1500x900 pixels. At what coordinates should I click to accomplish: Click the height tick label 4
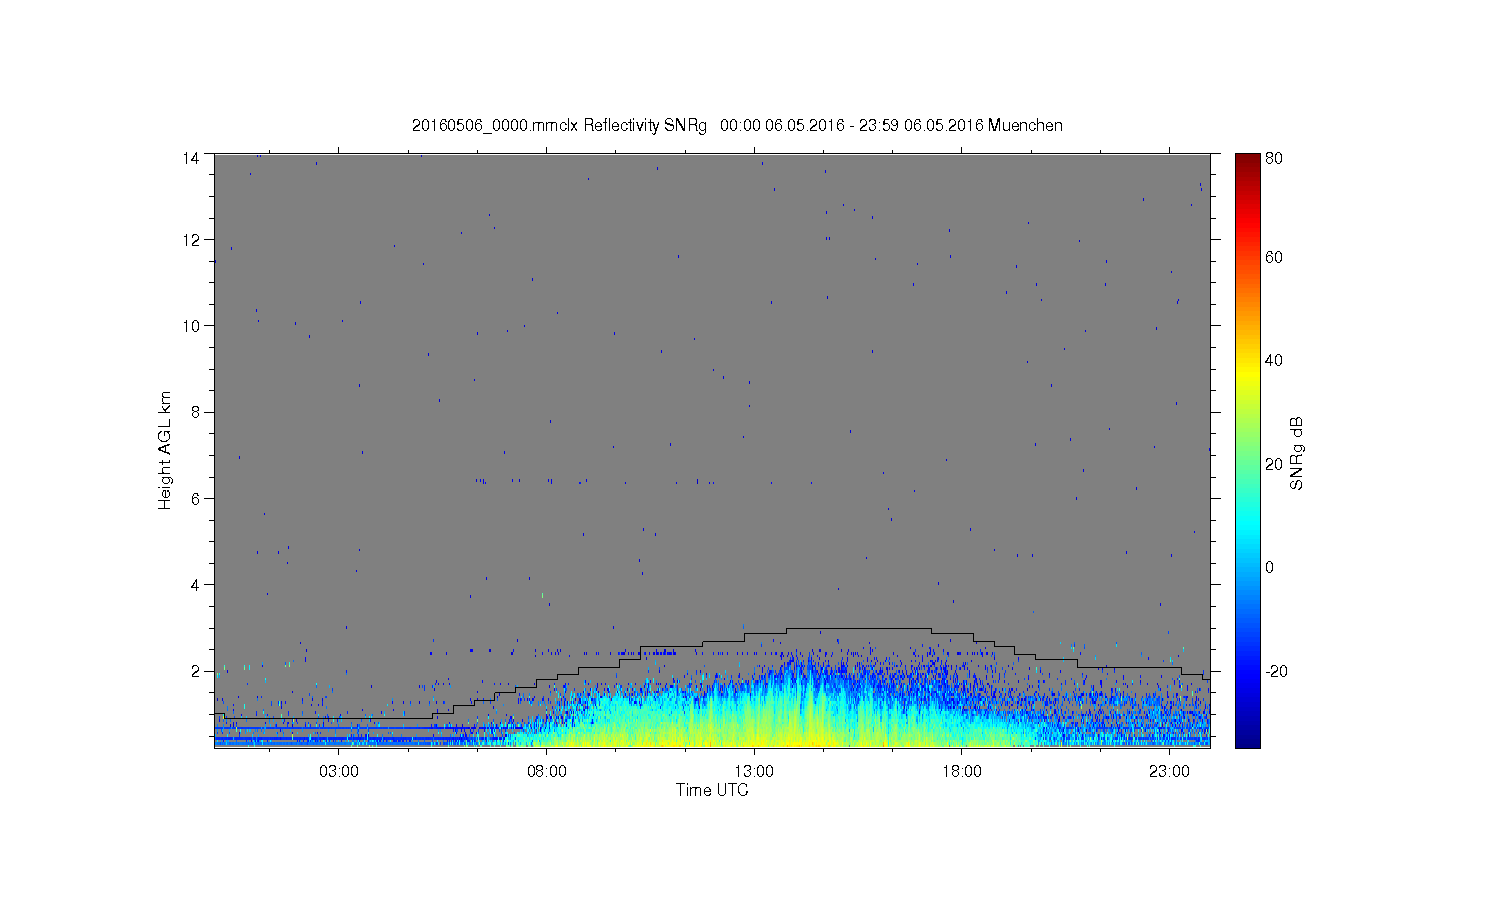[195, 585]
